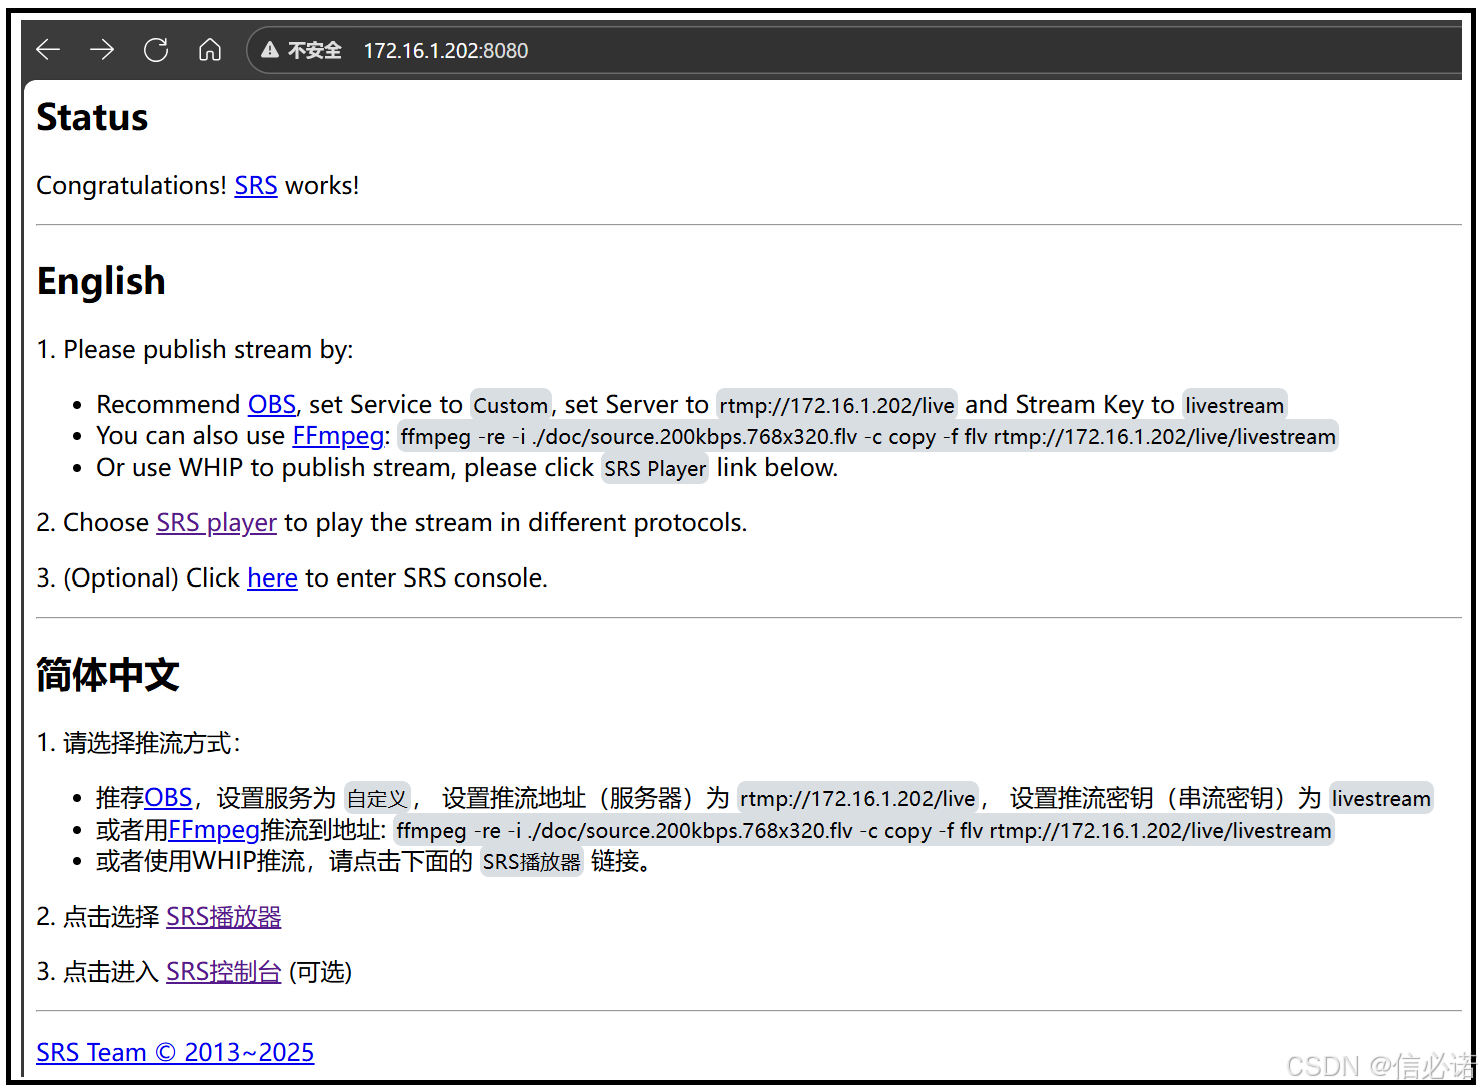Open the SRS Team © 2013~2025 footer link

click(175, 1053)
